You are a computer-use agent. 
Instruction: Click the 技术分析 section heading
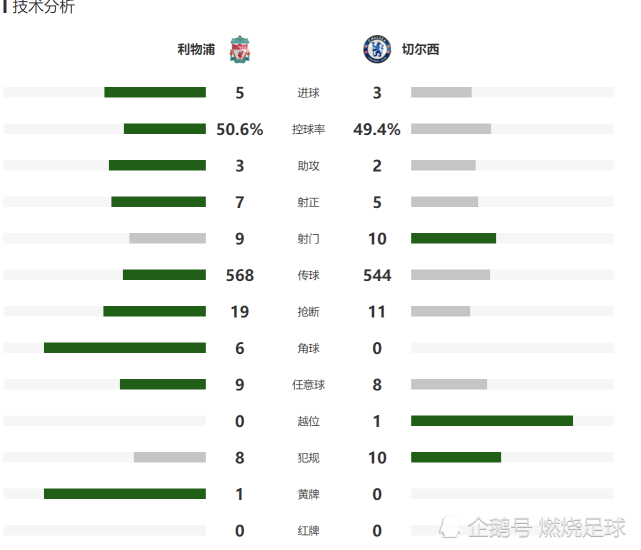43,8
